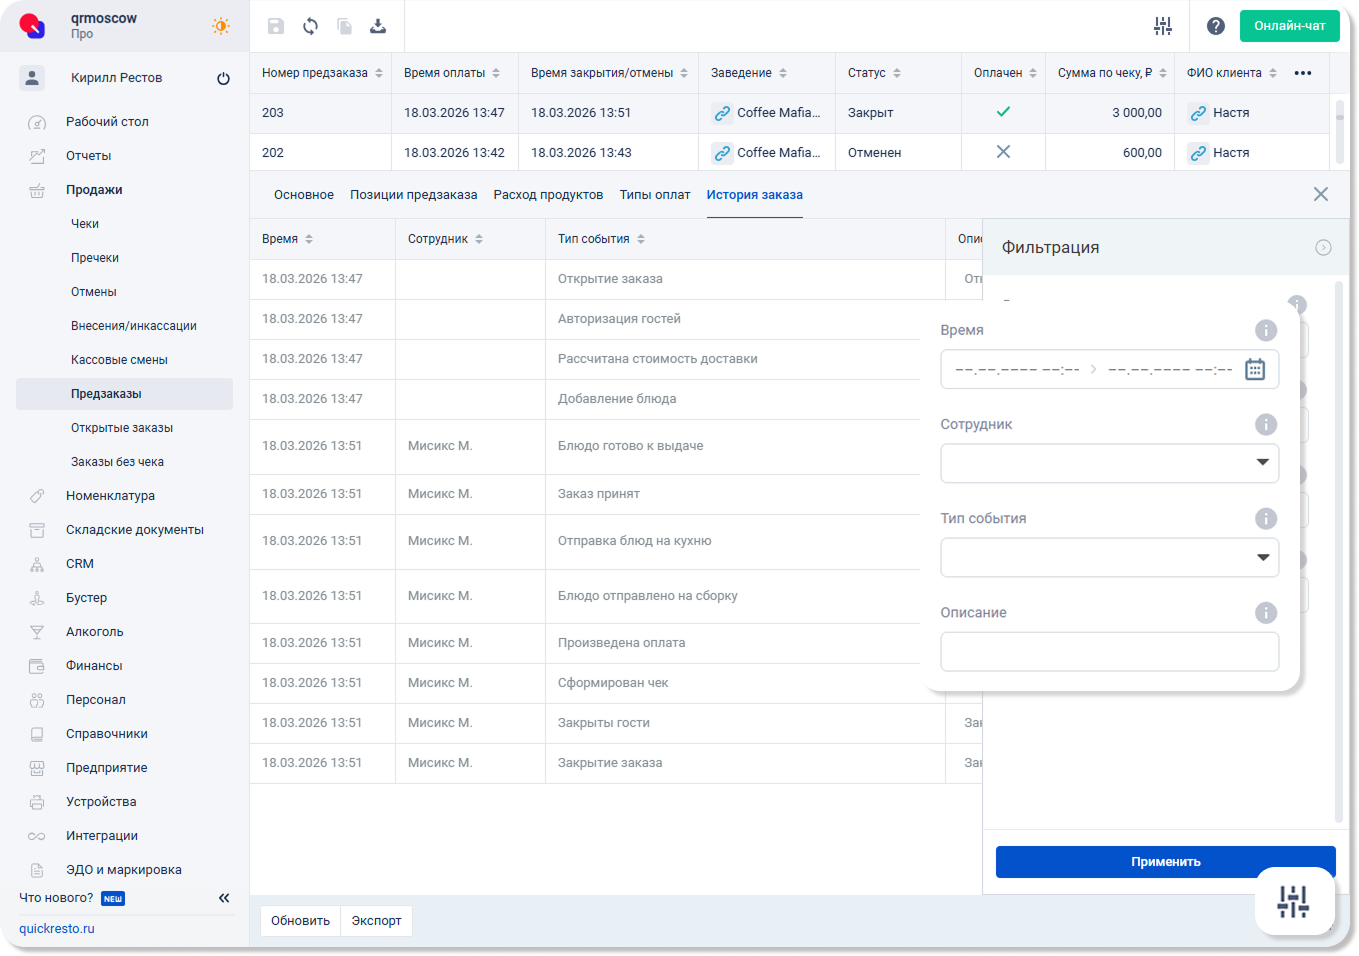Click the download icon in top toolbar
This screenshot has width=1359, height=956.
coord(378,26)
